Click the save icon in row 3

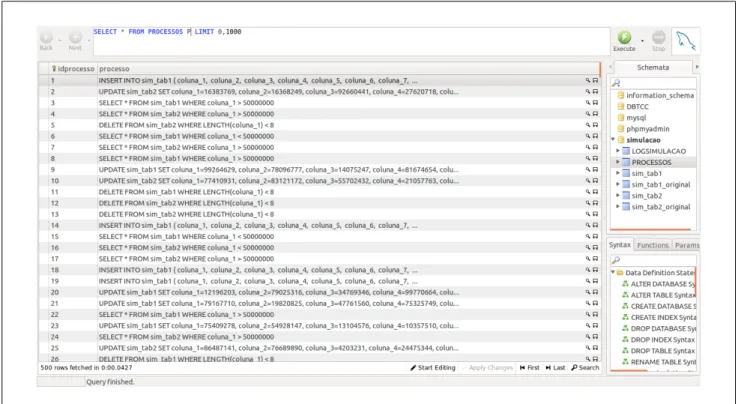[x=595, y=103]
